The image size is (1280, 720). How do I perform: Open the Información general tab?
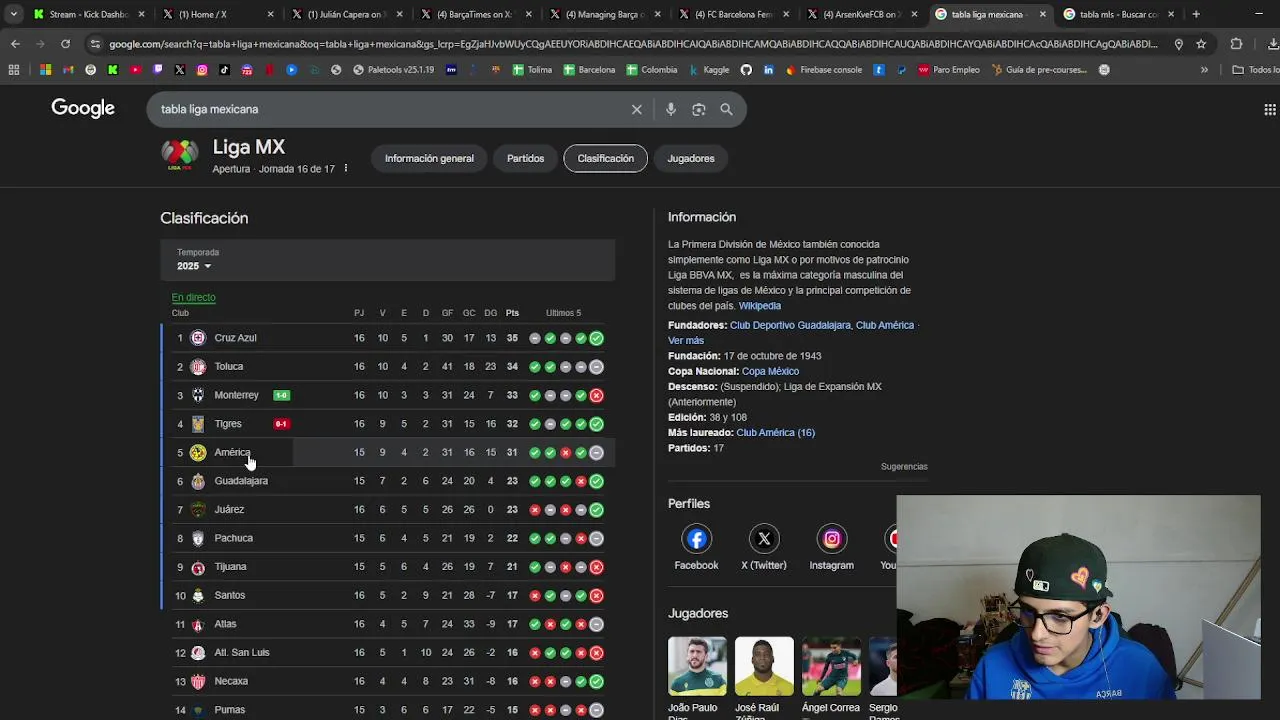[x=429, y=158]
